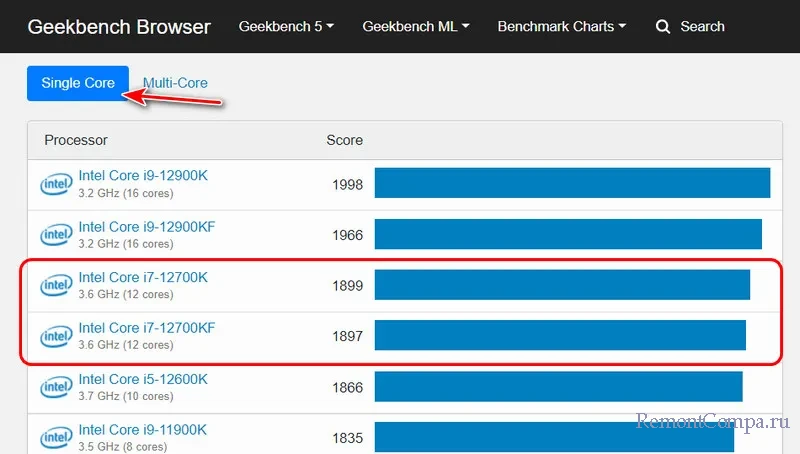Open the Intel Core i7-12700K link
The width and height of the screenshot is (800, 454).
tap(143, 277)
